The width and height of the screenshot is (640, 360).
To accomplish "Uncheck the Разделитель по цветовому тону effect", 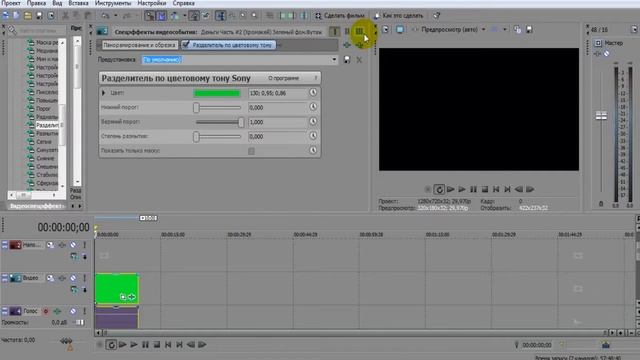I will pos(186,45).
